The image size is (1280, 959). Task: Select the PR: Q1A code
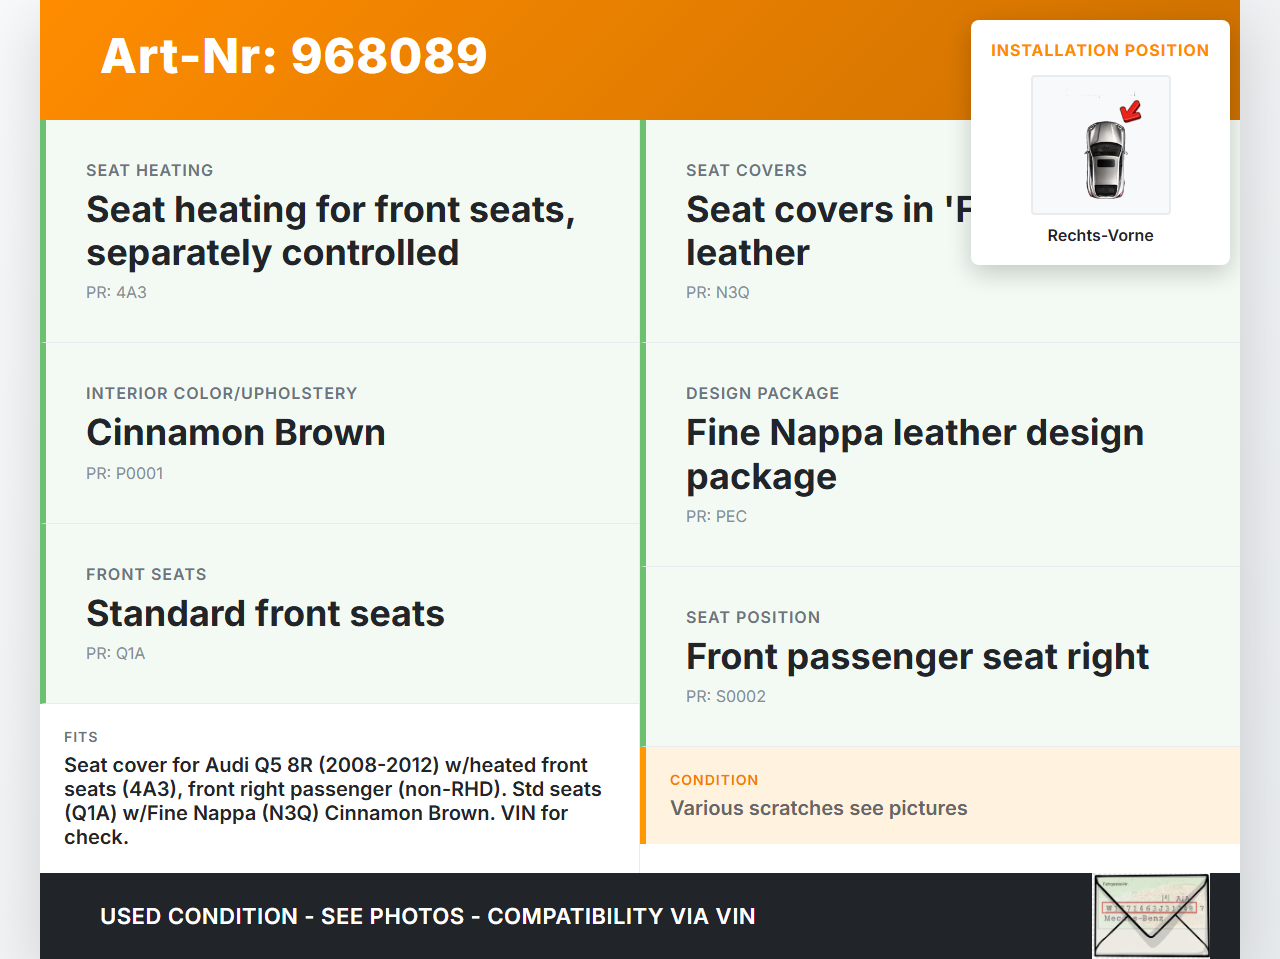click(x=115, y=653)
